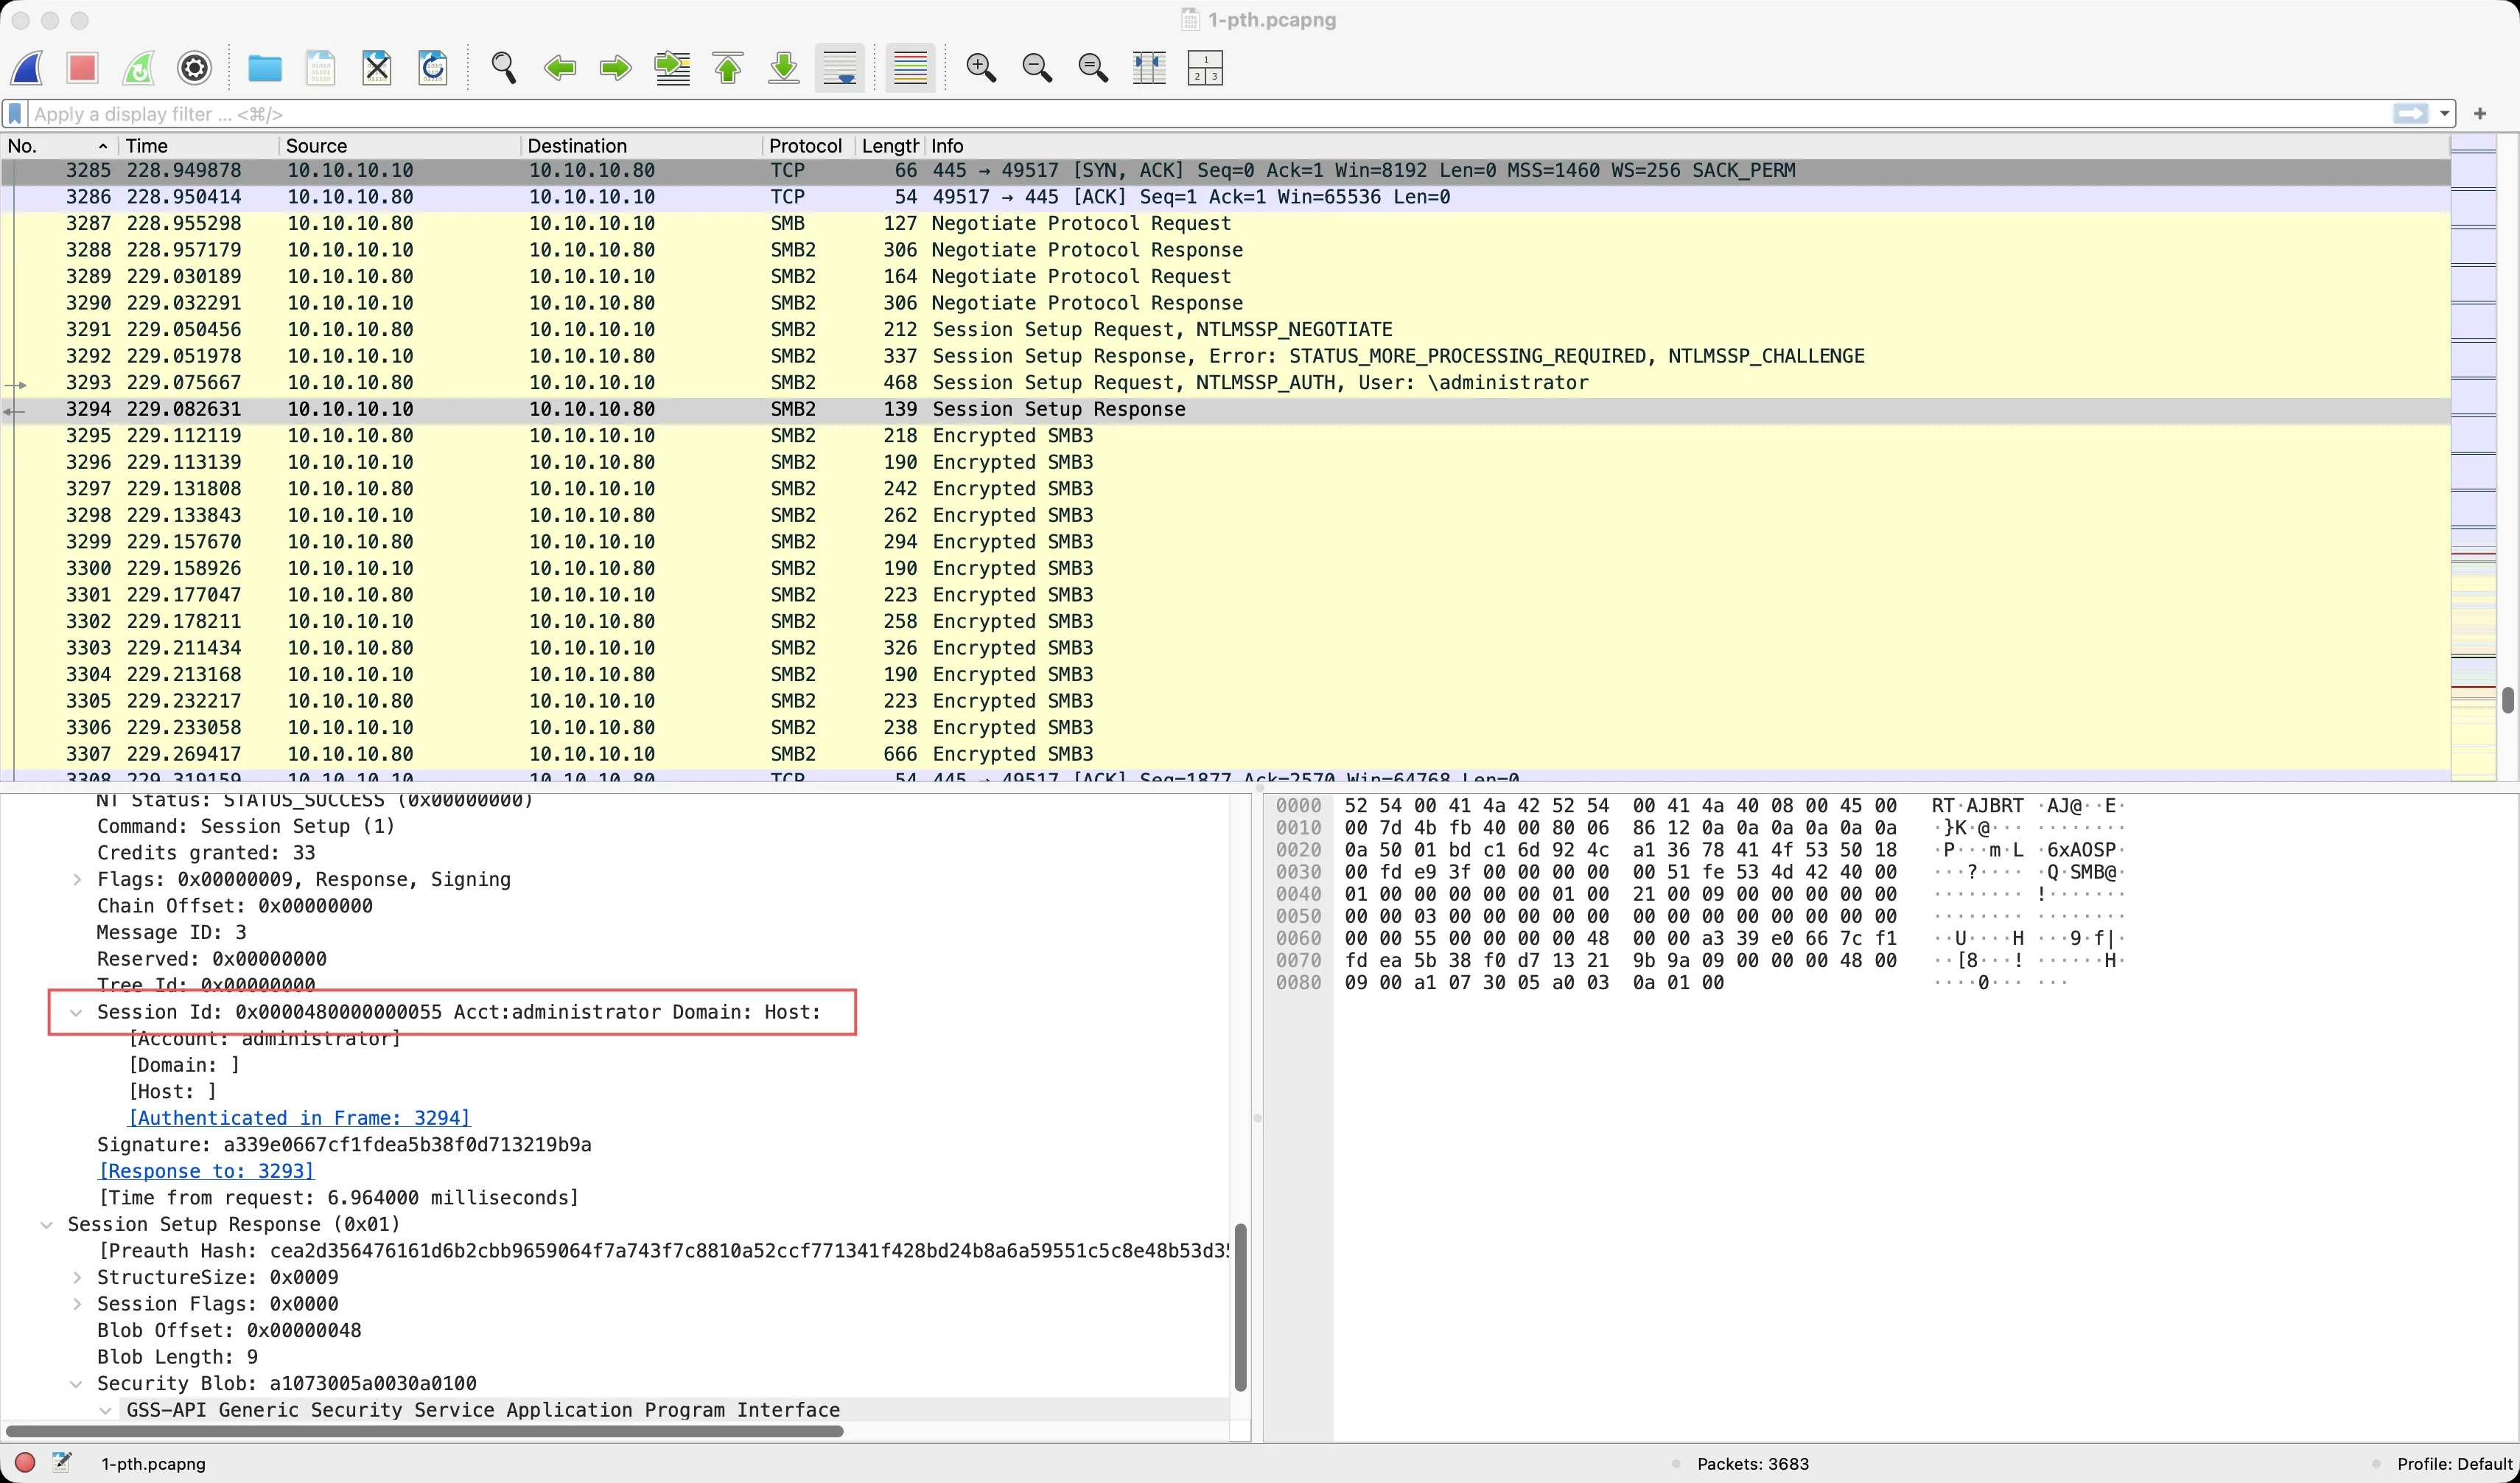The image size is (2520, 1483).
Task: Click the Find packet magnifier icon
Action: point(504,68)
